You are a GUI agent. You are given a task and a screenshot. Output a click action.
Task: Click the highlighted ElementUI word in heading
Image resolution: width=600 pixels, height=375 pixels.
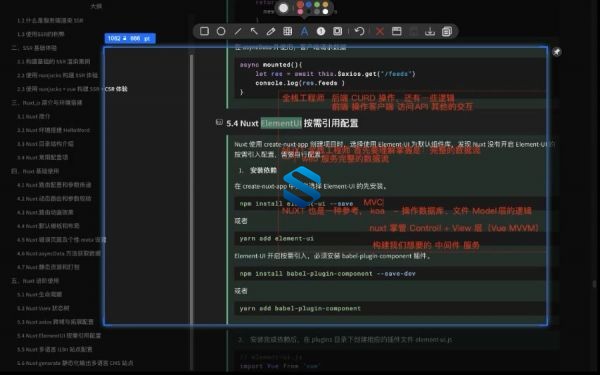pyautogui.click(x=281, y=123)
